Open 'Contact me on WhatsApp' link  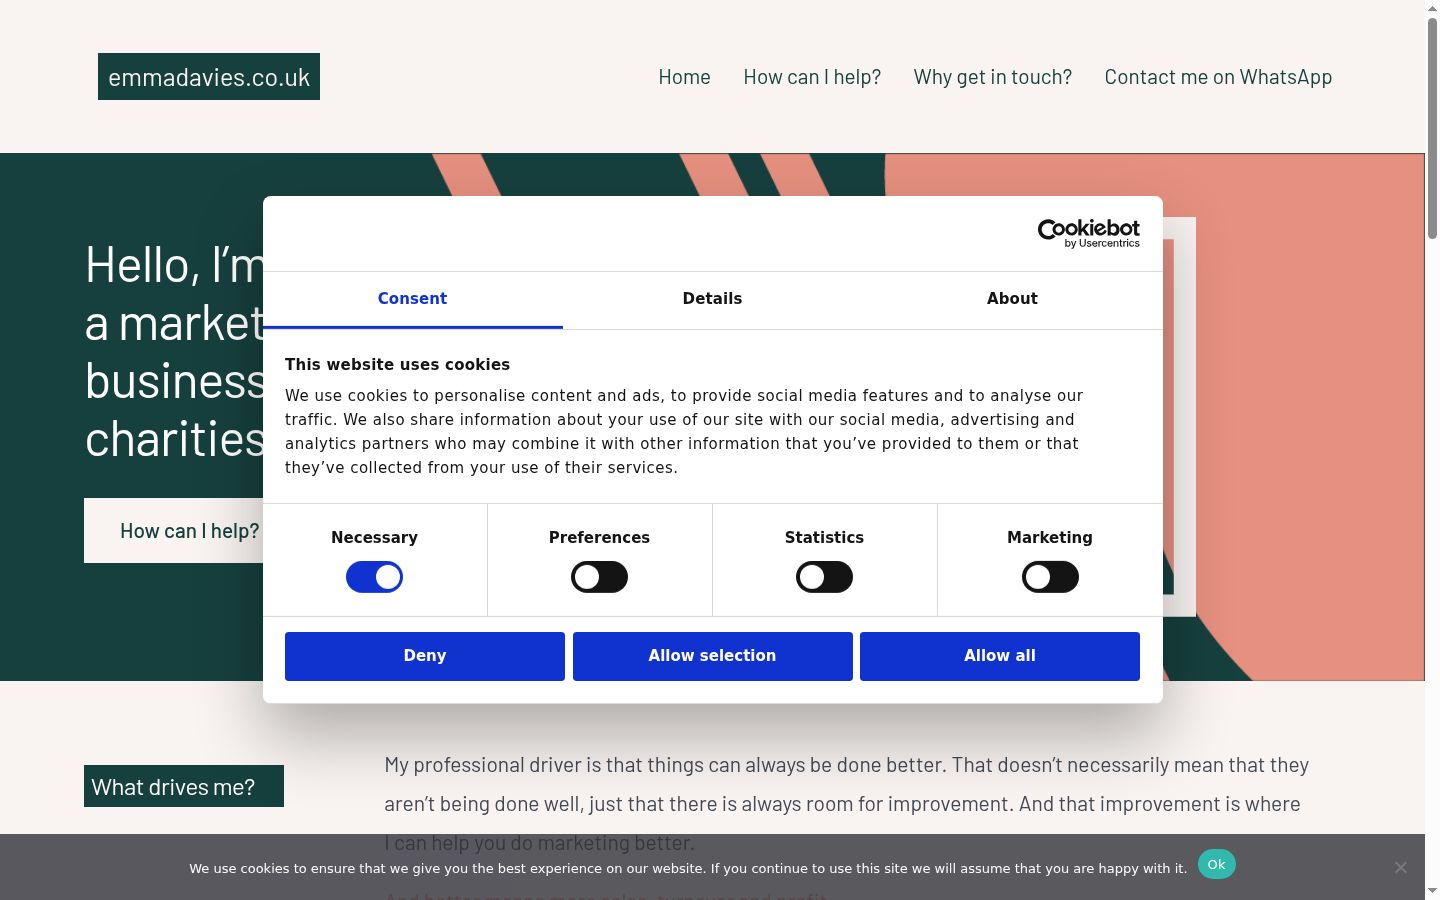pyautogui.click(x=1218, y=77)
